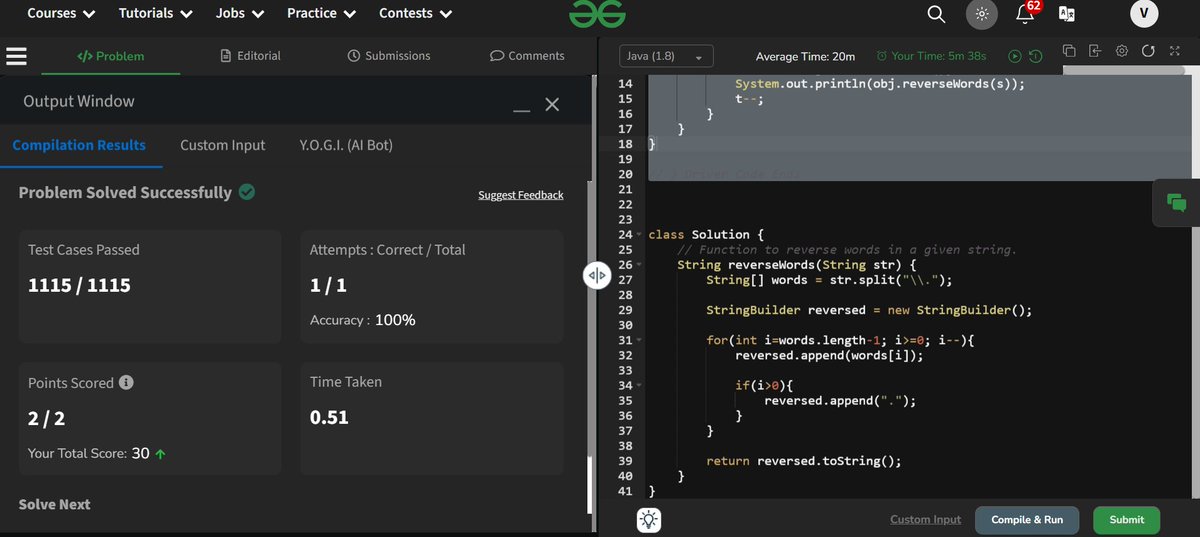The width and height of the screenshot is (1200, 537).
Task: Click 'Your Total Score: 30' text
Action: [96, 453]
